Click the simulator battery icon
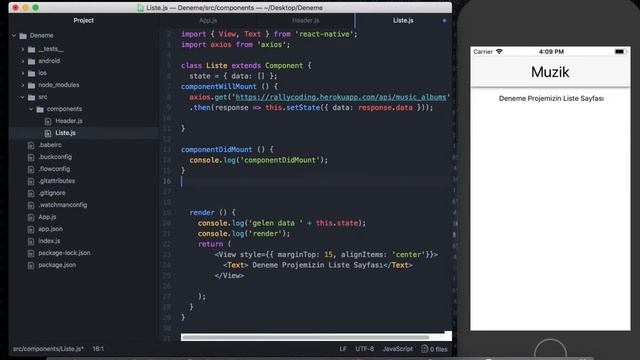This screenshot has height=360, width=640. pyautogui.click(x=620, y=52)
